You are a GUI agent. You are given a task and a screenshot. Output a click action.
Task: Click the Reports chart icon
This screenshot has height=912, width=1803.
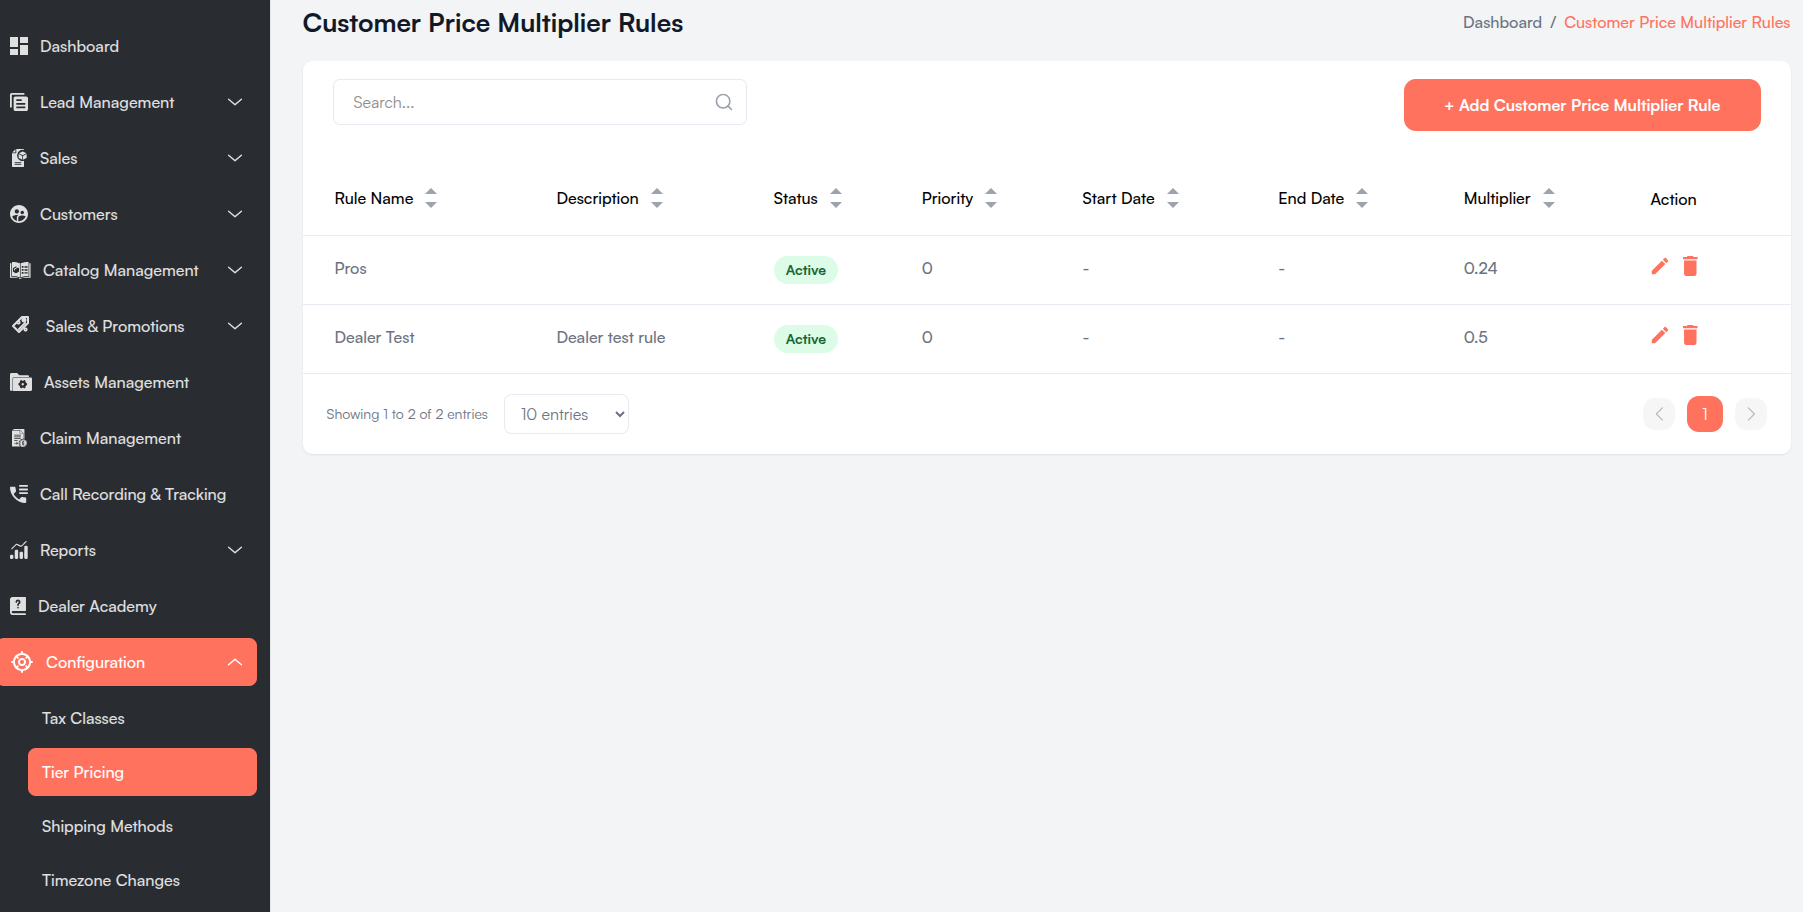coord(19,550)
